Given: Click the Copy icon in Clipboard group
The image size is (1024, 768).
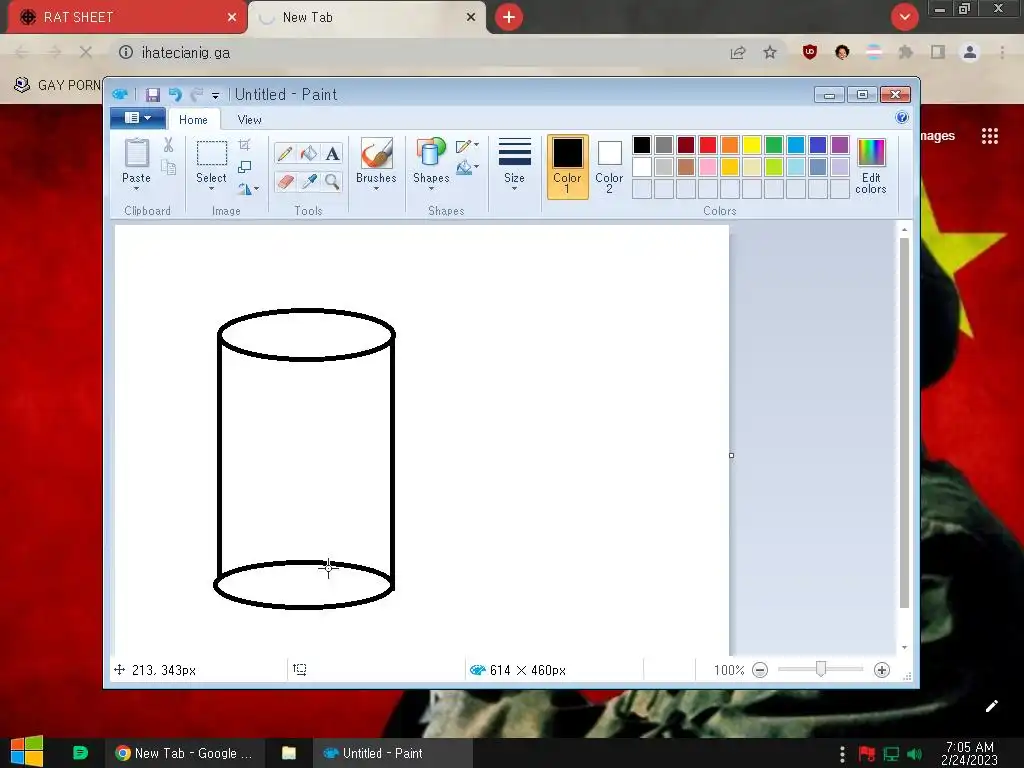Looking at the screenshot, I should coord(168,168).
